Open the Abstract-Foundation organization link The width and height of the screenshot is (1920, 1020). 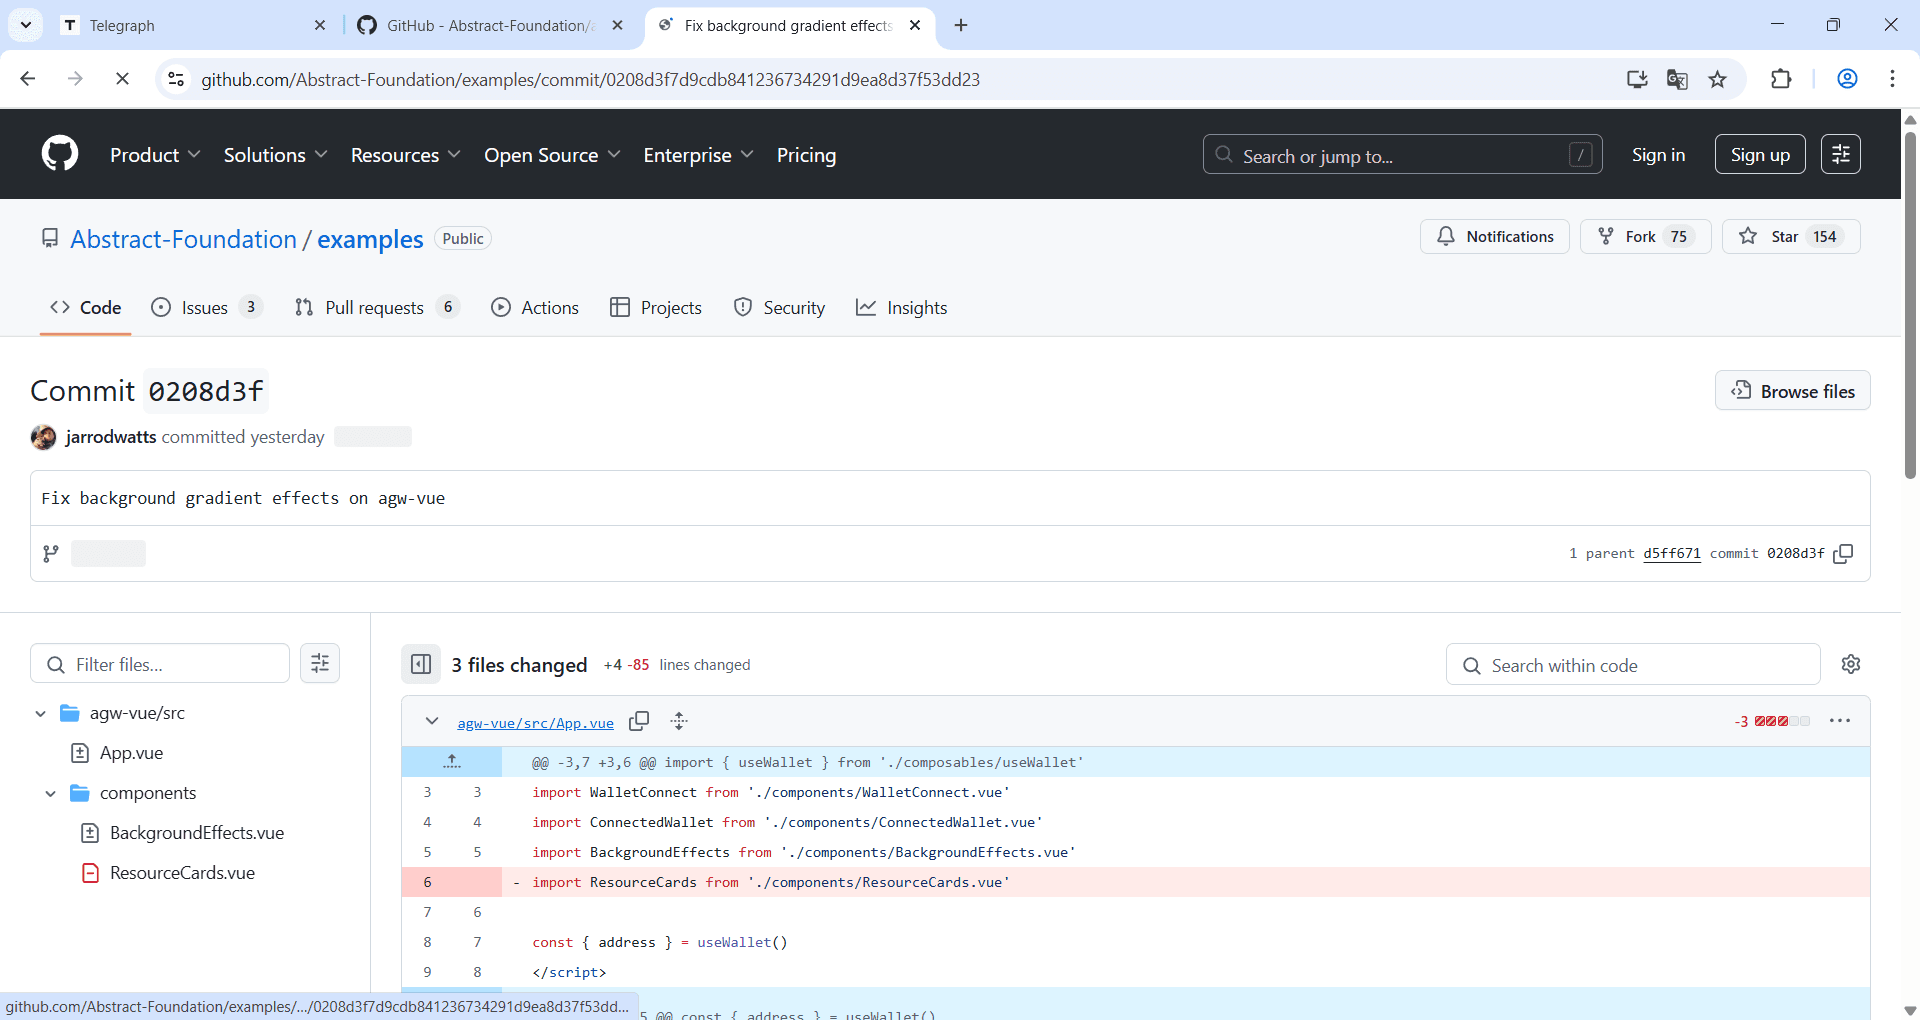click(183, 239)
